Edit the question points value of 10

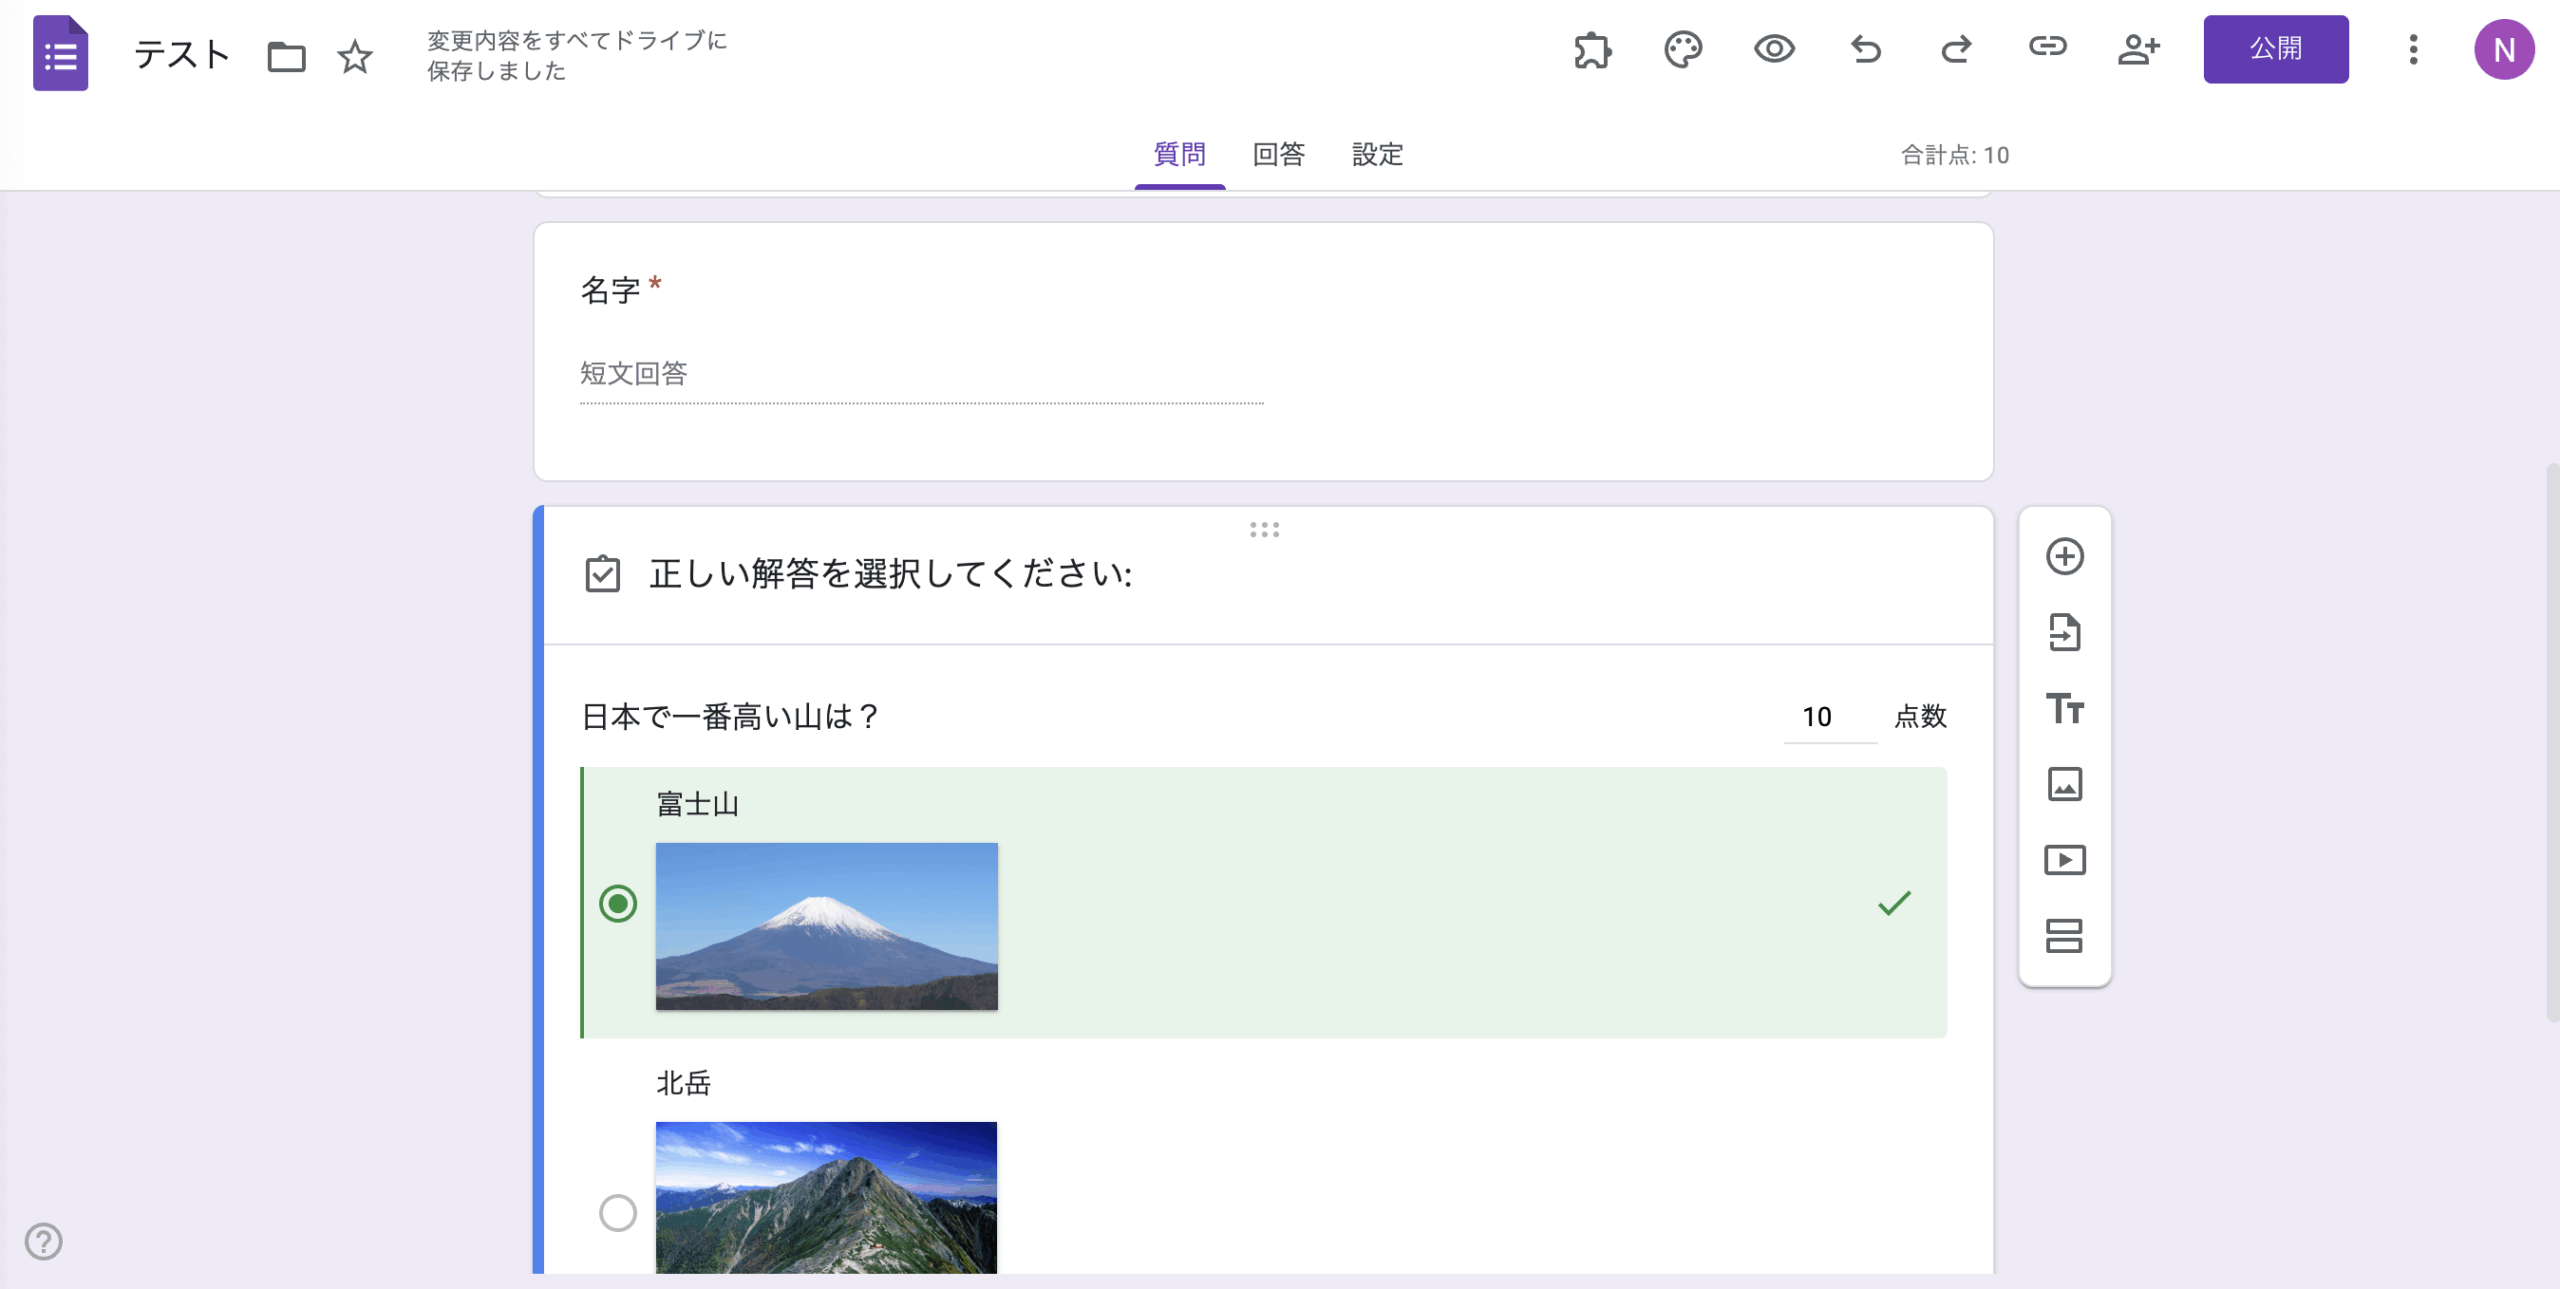point(1817,716)
